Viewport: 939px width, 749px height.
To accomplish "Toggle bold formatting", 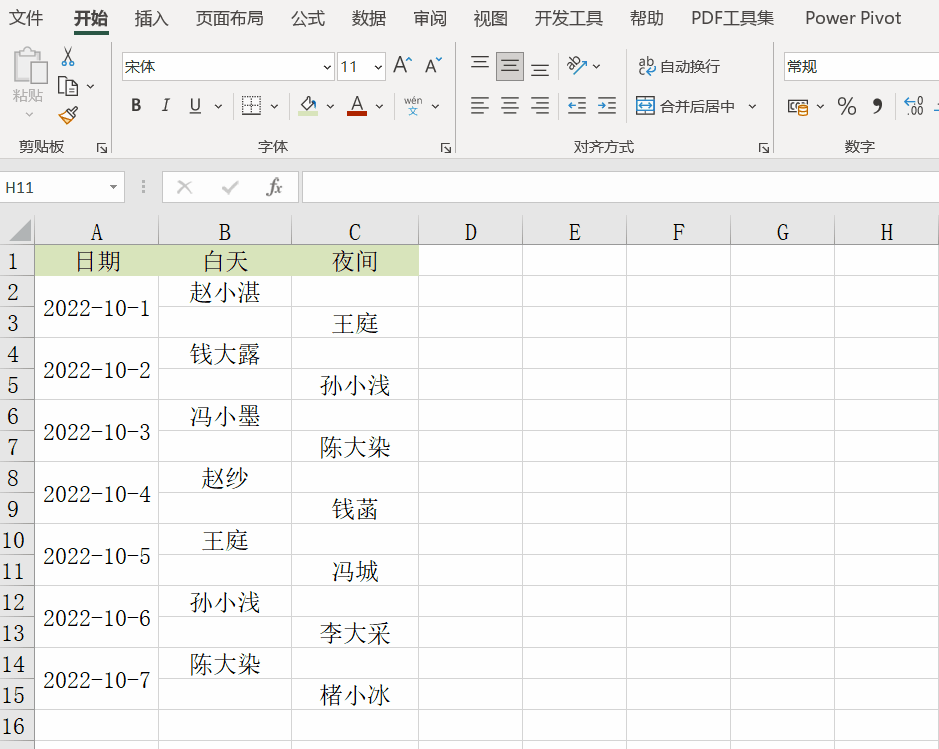I will point(135,105).
